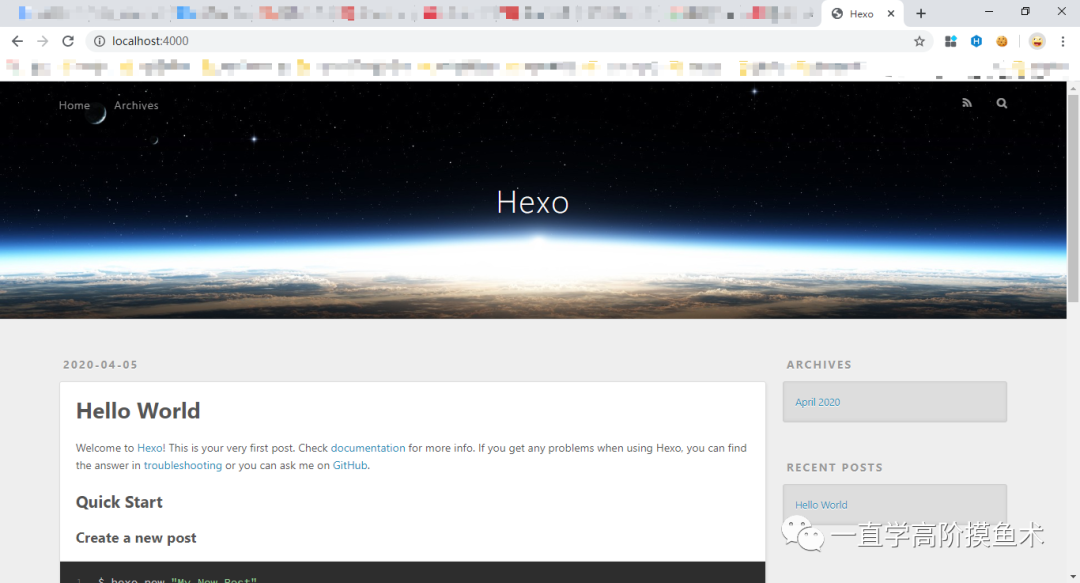Open the 2020-04-05 post date link

tap(101, 365)
